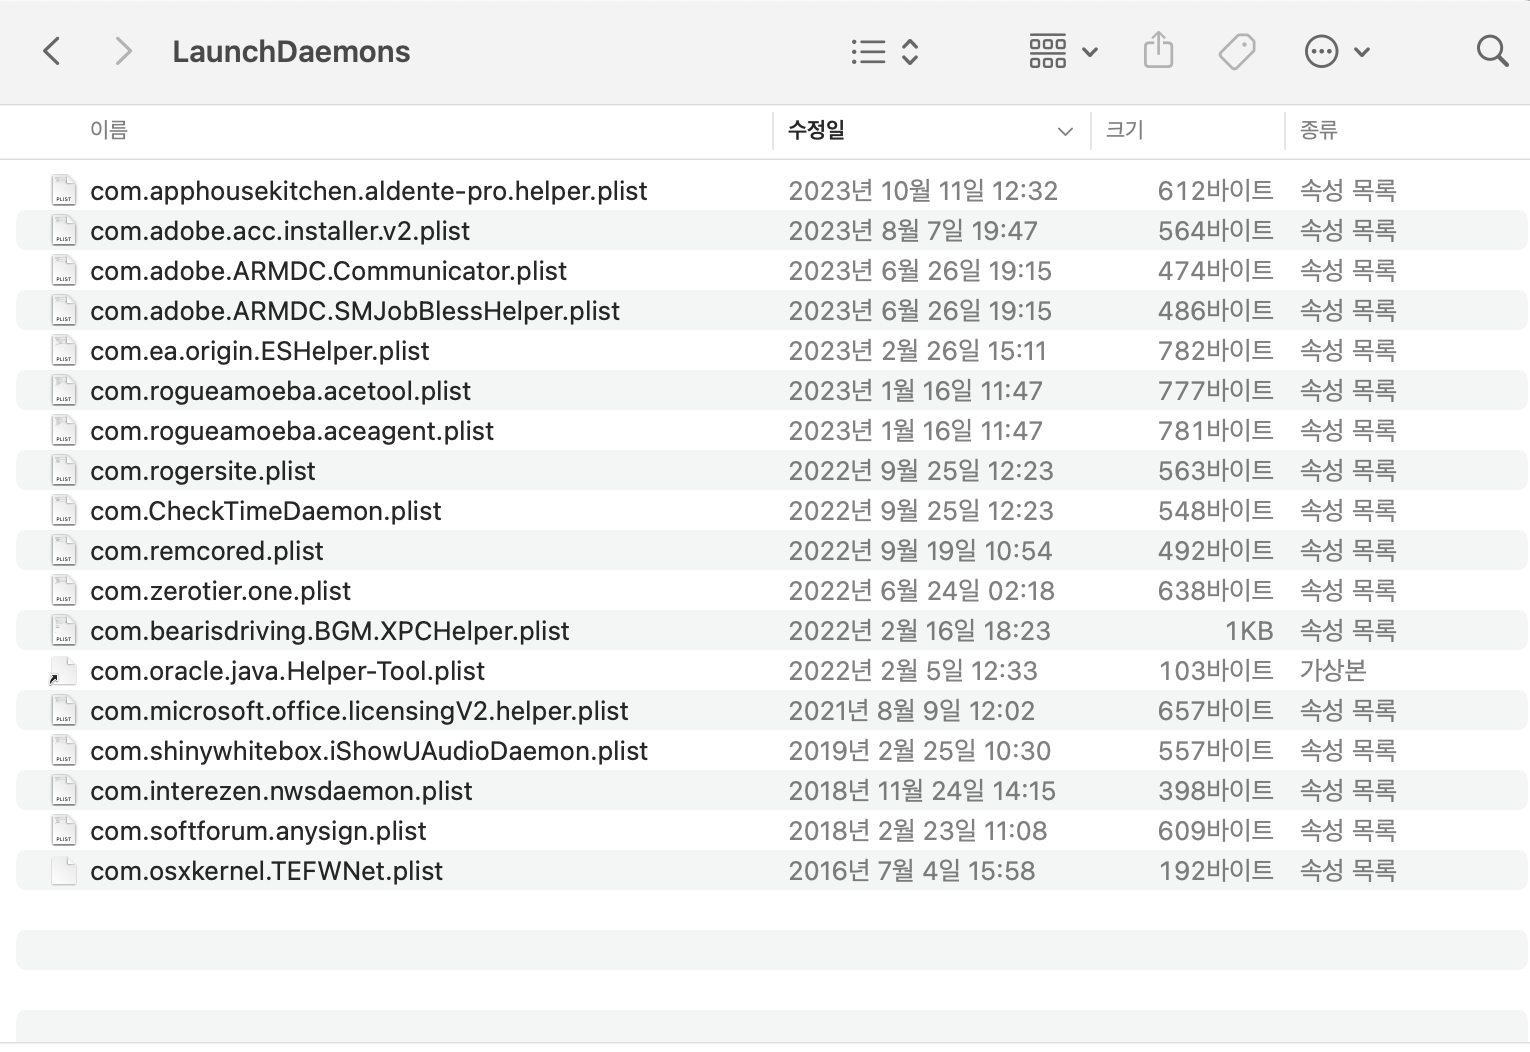Click the 782바이트 size cell
Screen dimensions: 1530x1052
click(1216, 351)
